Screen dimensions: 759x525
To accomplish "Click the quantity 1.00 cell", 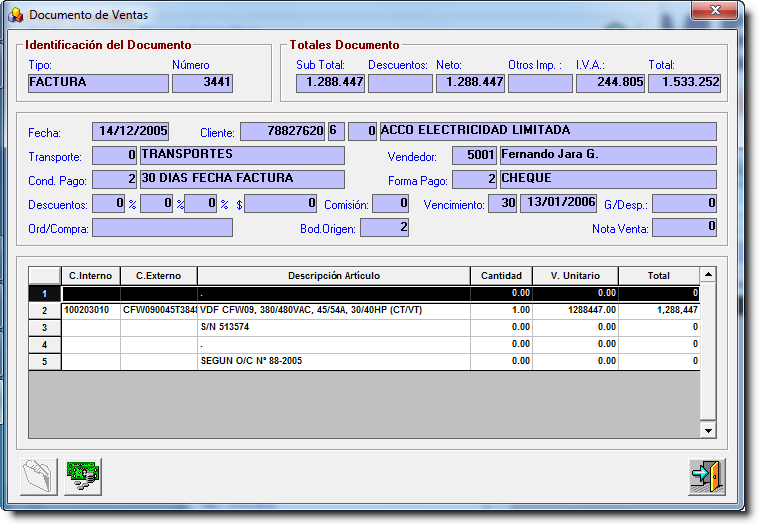I will (501, 310).
